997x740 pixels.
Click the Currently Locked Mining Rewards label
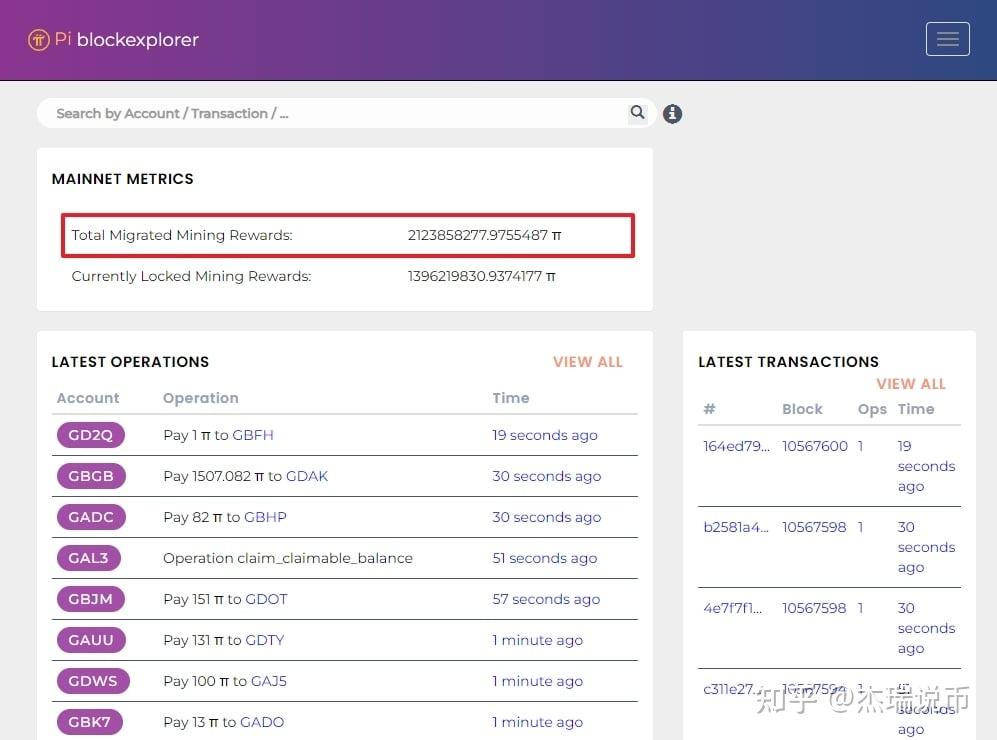click(x=191, y=277)
